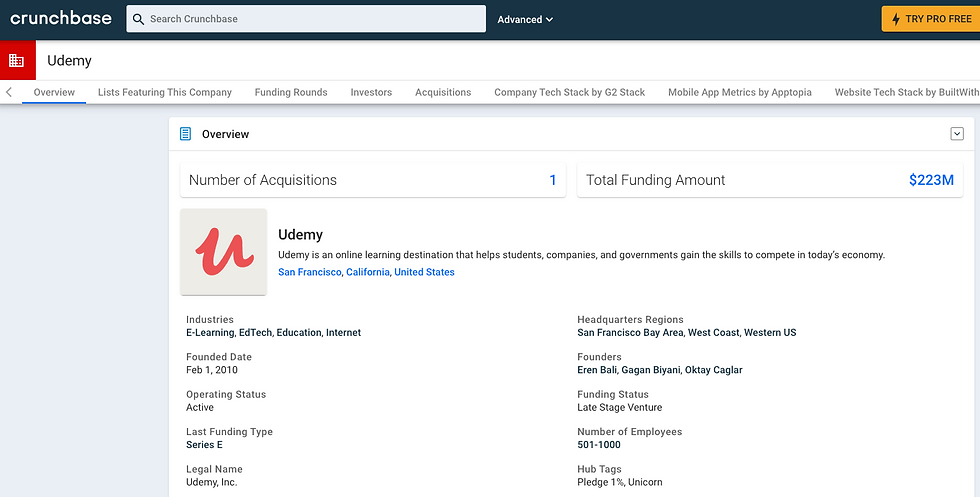980x497 pixels.
Task: Open the San Francisco location link
Action: [x=310, y=272]
